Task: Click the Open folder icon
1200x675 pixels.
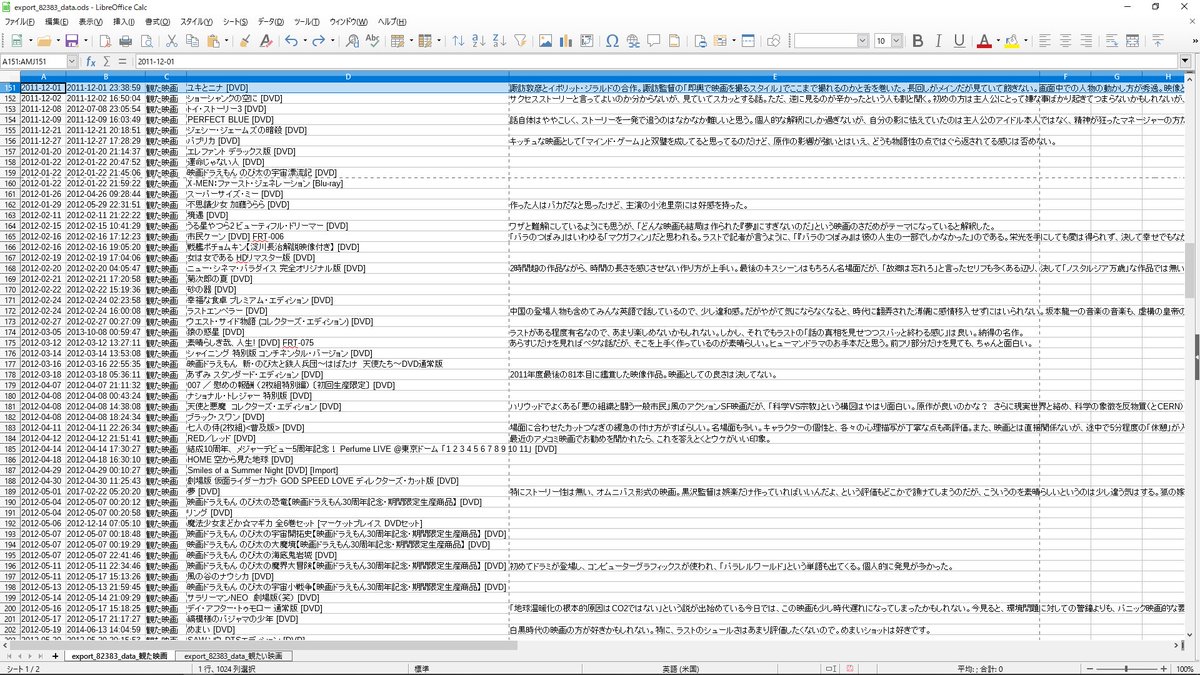Action: [x=43, y=41]
